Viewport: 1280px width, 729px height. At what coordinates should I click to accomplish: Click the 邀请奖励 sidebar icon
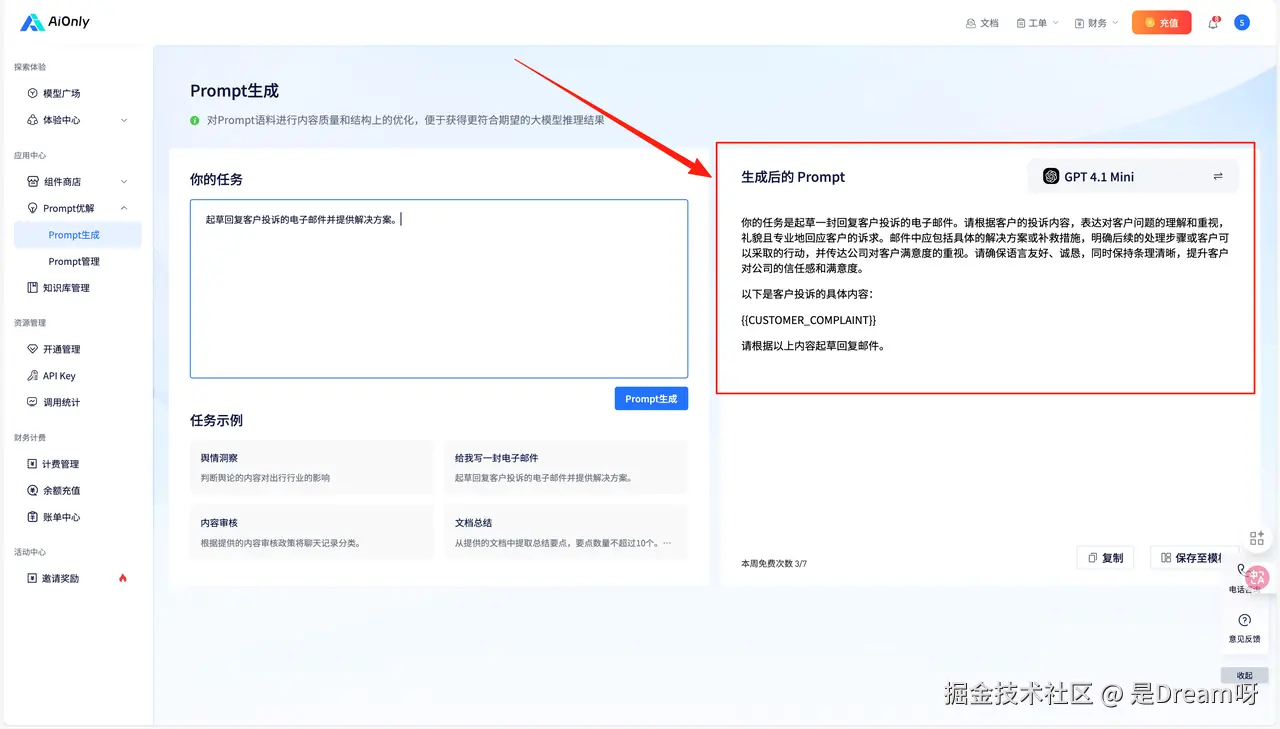click(x=33, y=578)
